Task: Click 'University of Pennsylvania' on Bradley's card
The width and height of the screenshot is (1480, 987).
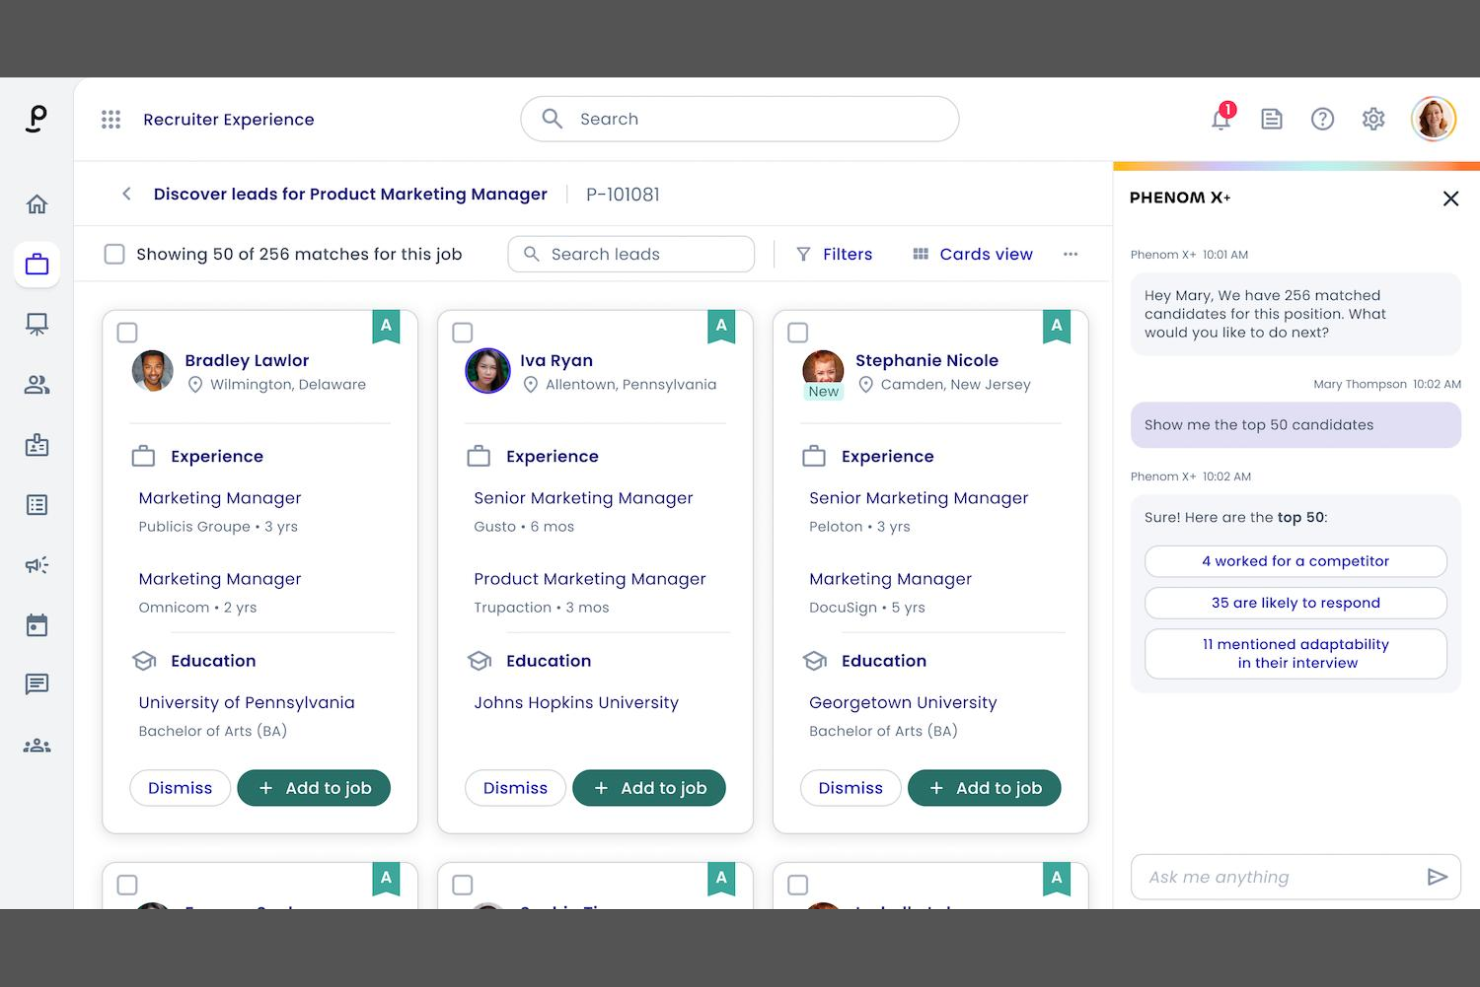Action: pos(247,702)
